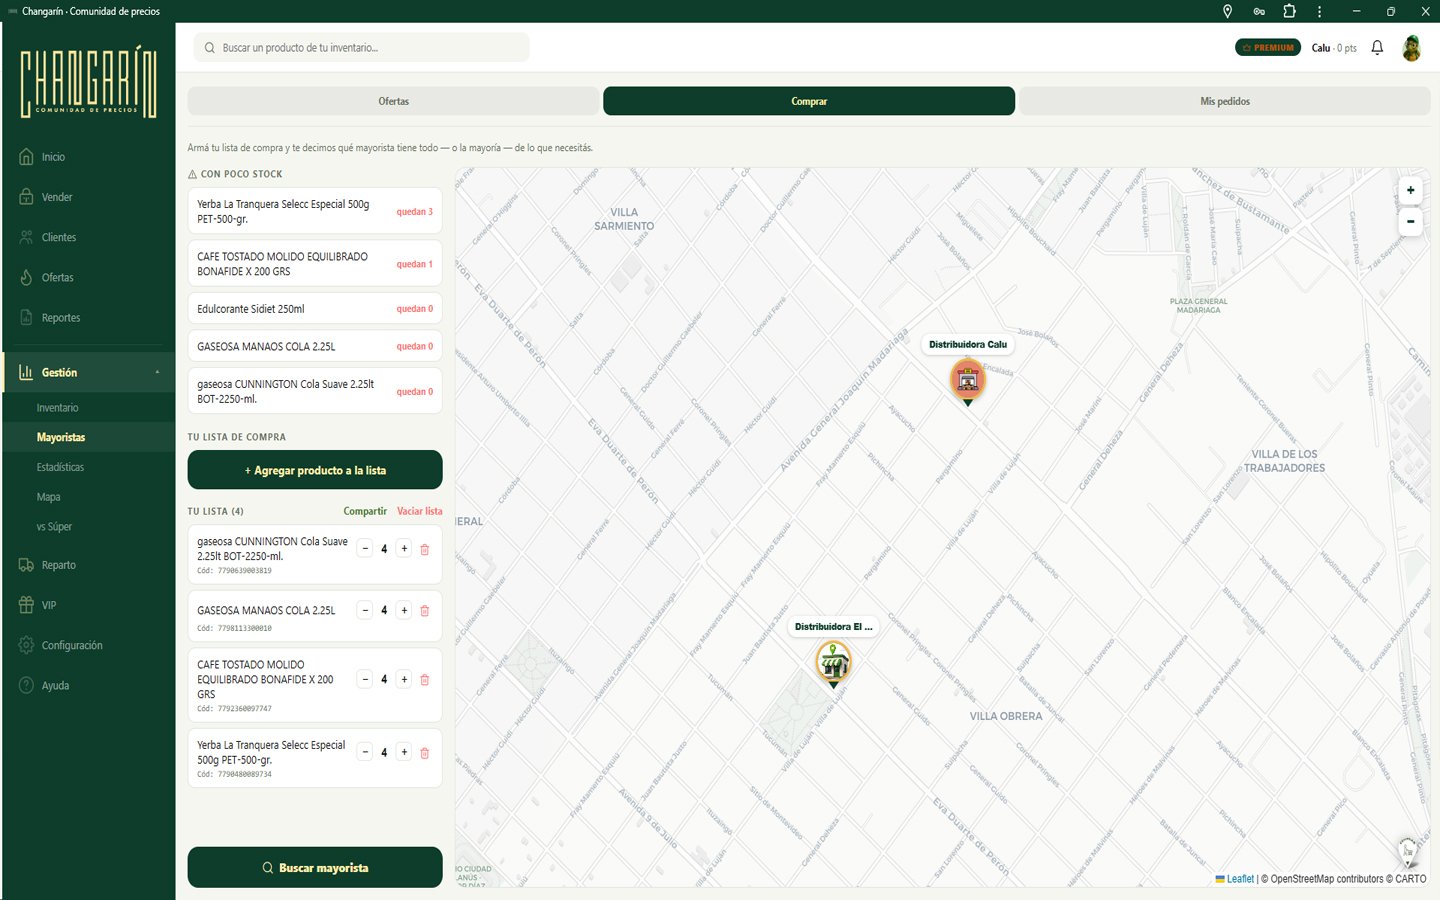Go to Inicio in the sidebar
The image size is (1440, 900).
pyautogui.click(x=88, y=157)
